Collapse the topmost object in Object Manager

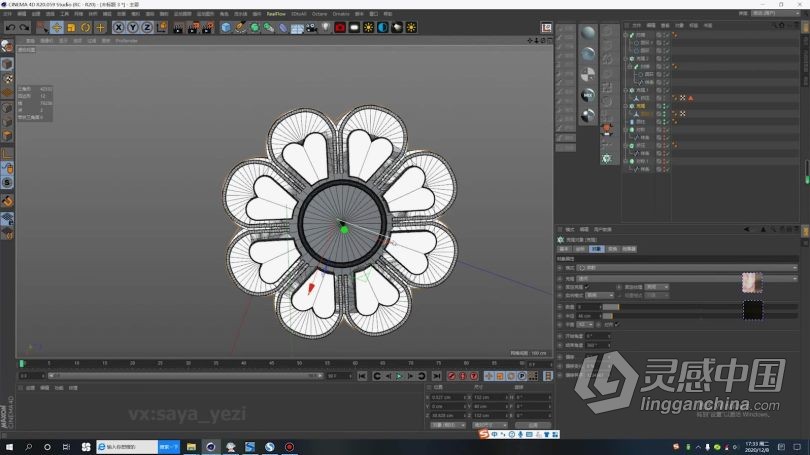coord(626,35)
